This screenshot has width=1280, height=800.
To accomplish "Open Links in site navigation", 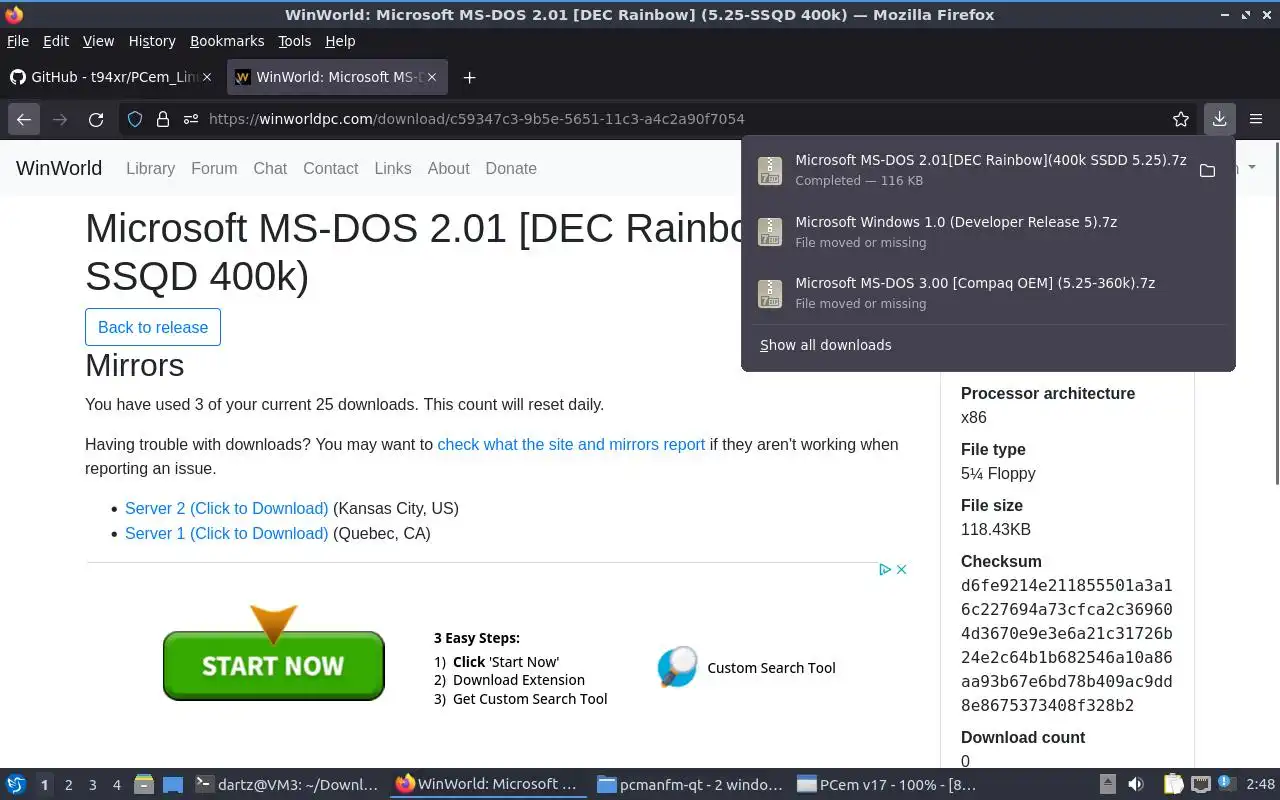I will (393, 168).
